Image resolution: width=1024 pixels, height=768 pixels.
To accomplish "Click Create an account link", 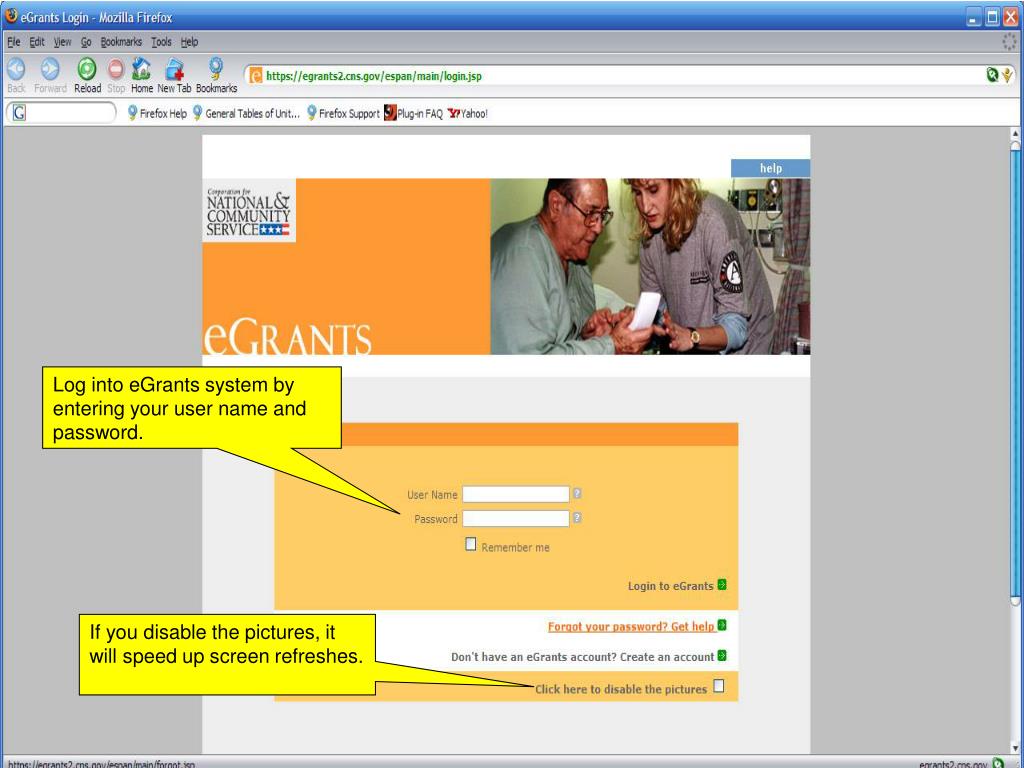I will tap(667, 657).
